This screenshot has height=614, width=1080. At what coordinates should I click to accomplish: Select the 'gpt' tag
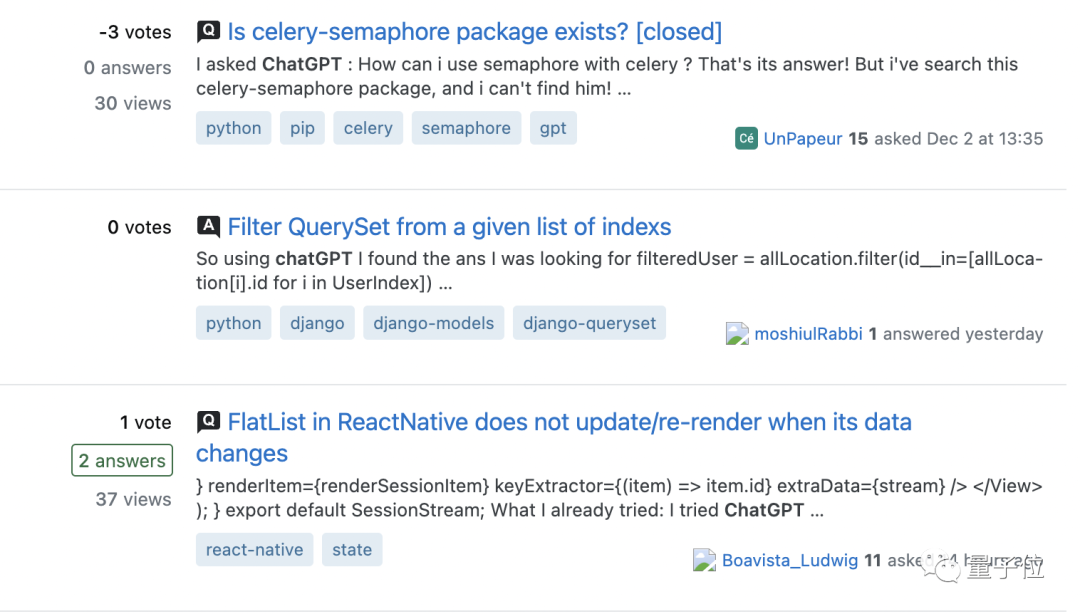553,128
